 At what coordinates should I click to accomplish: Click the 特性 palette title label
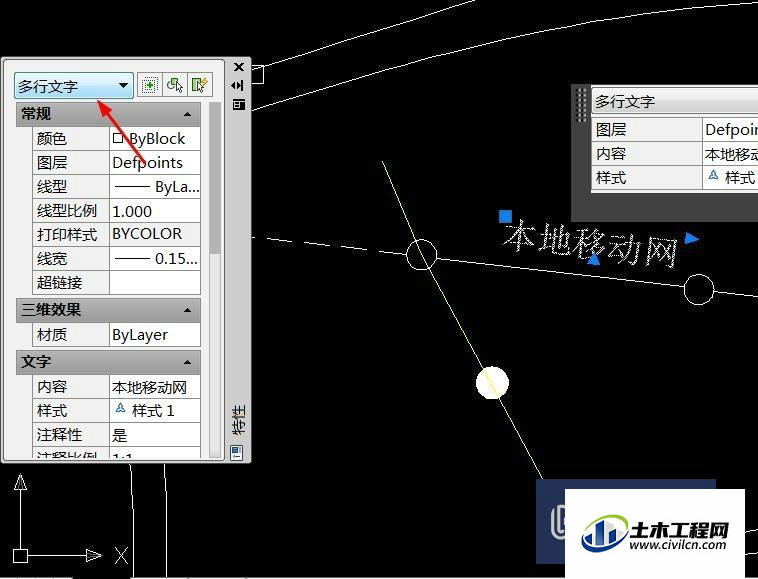[x=238, y=419]
